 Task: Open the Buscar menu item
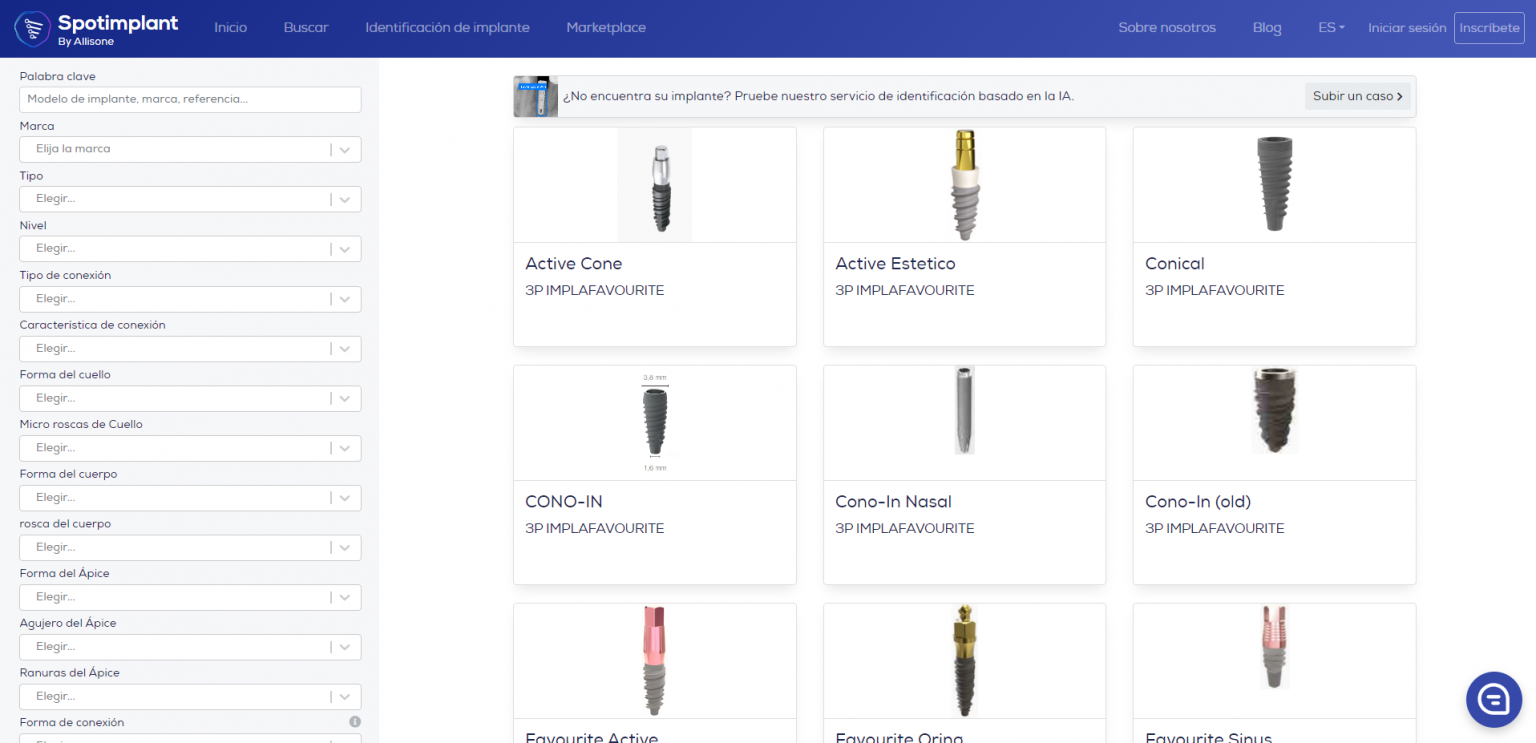coord(306,28)
